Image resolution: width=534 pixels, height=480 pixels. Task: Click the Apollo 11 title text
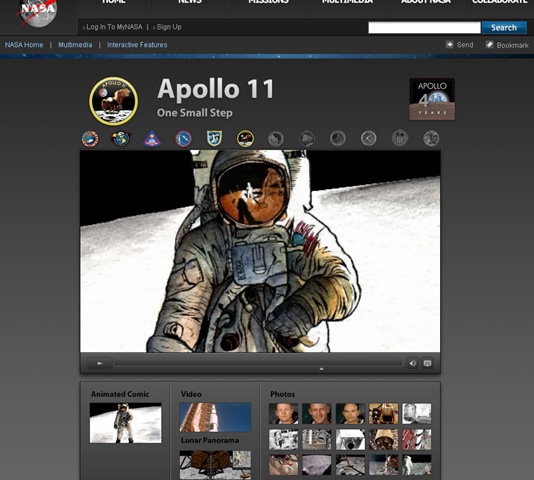pos(215,89)
